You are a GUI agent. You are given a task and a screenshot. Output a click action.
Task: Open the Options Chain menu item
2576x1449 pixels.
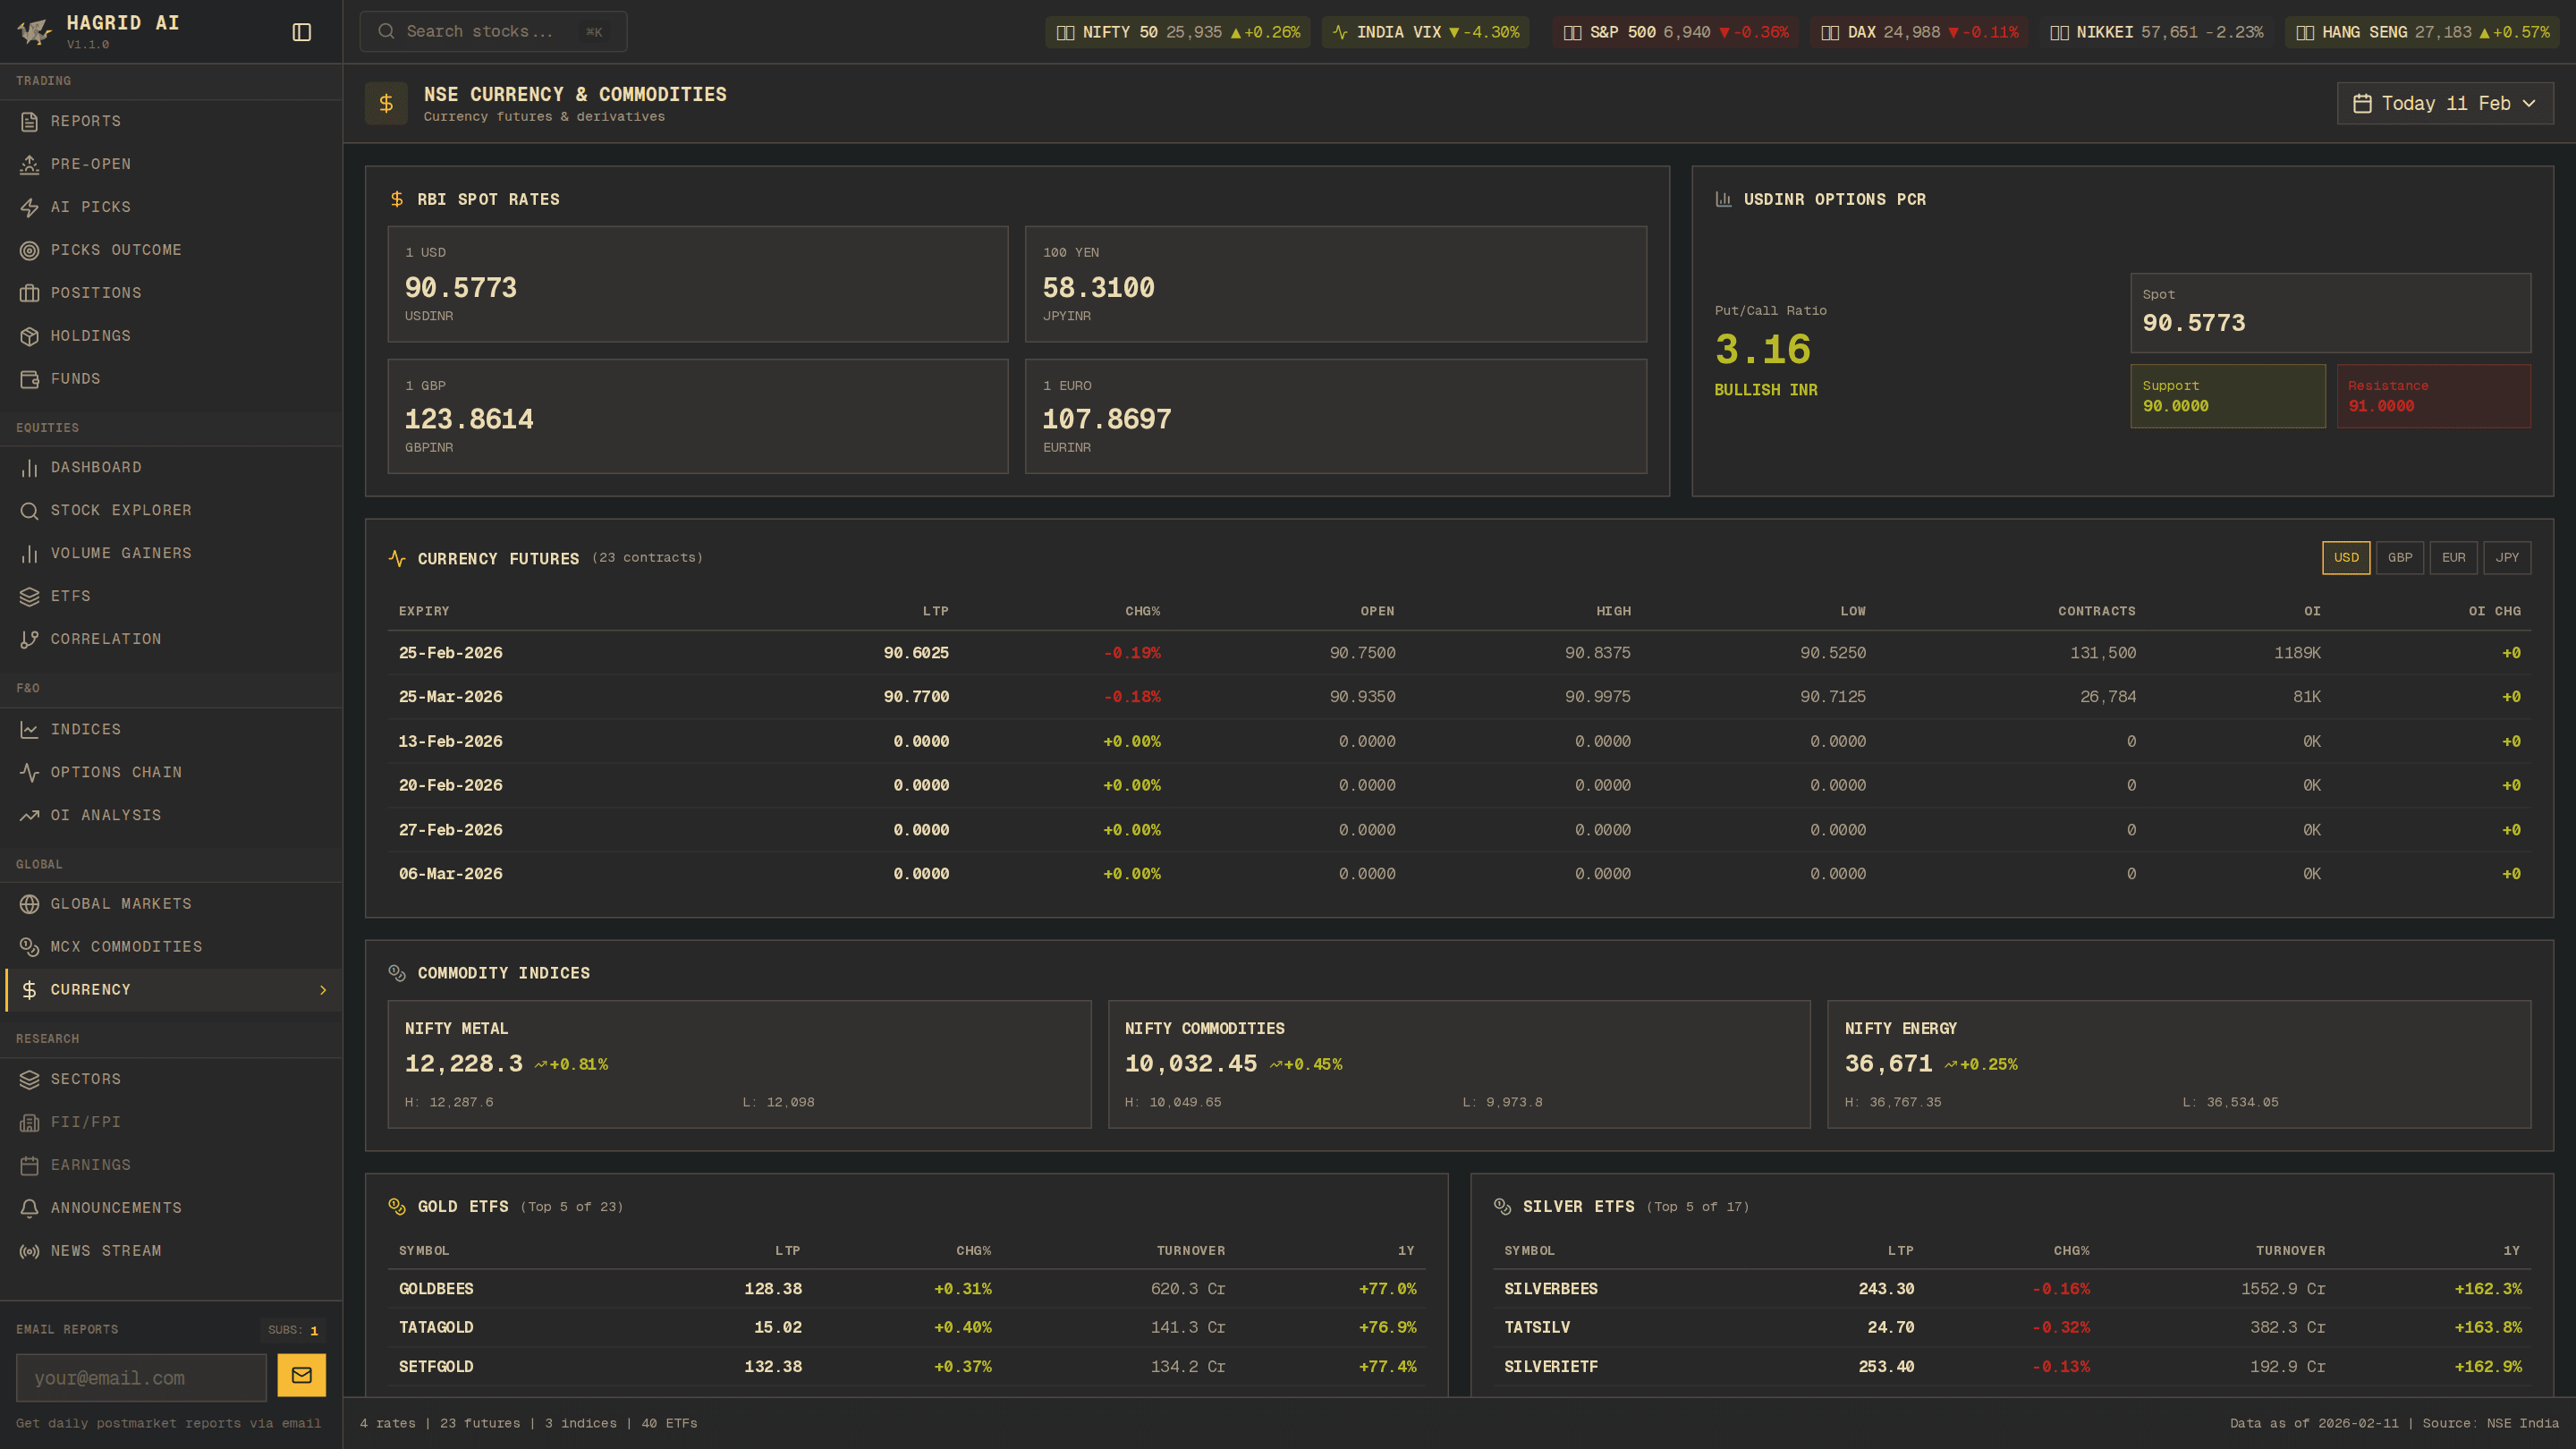click(116, 772)
